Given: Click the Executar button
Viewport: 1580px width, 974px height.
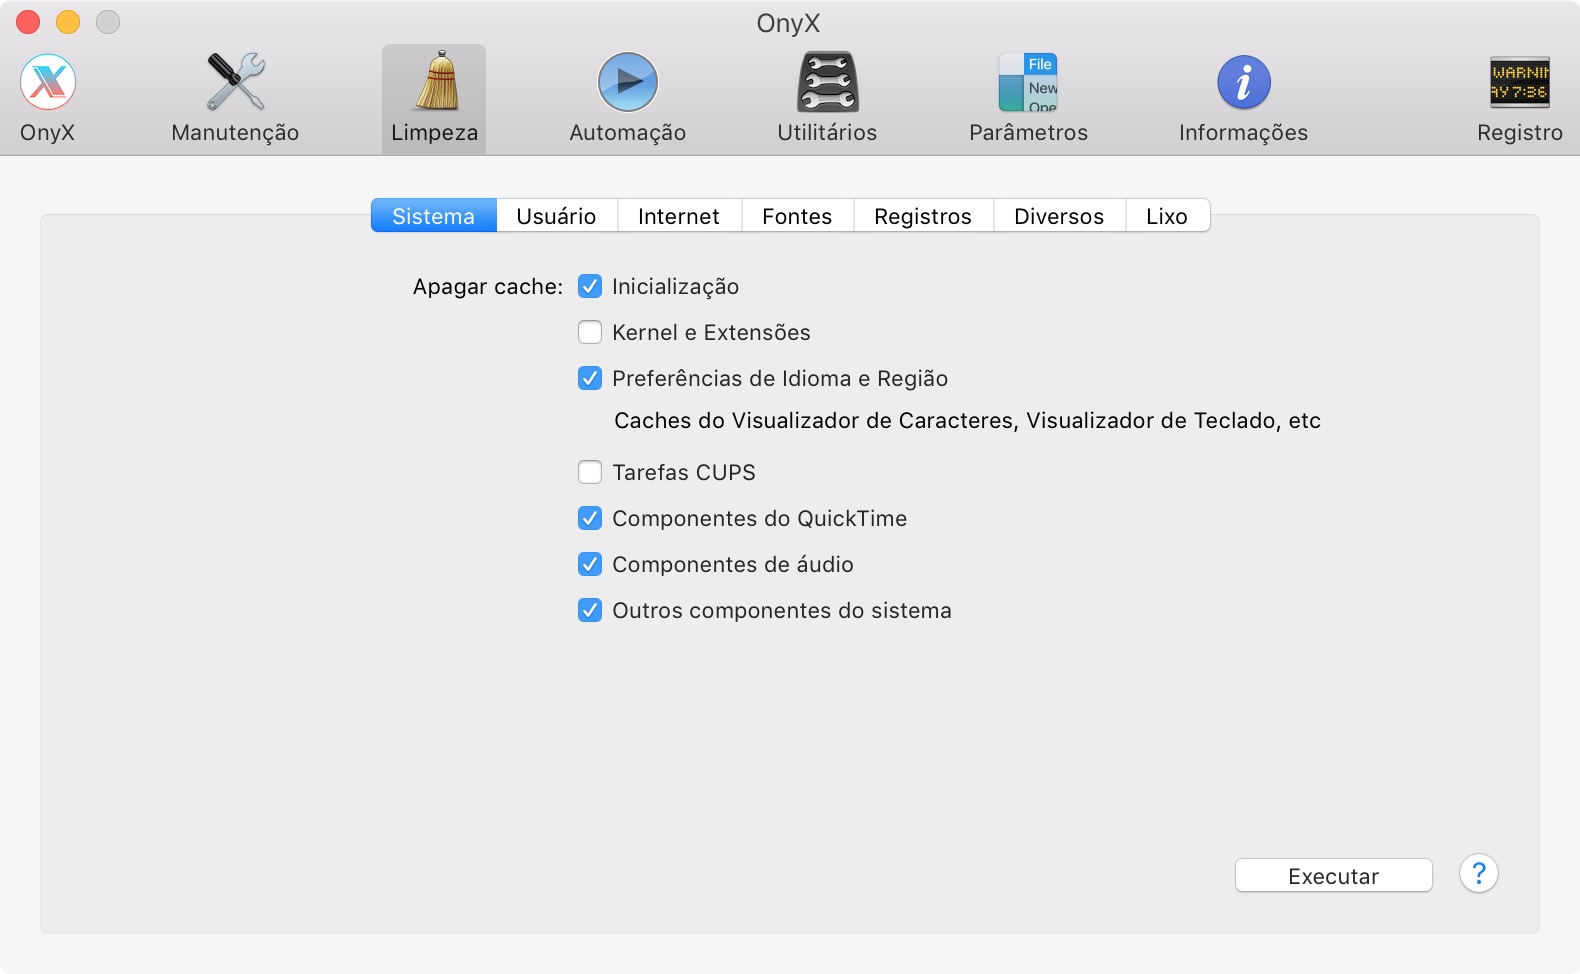Looking at the screenshot, I should point(1333,876).
